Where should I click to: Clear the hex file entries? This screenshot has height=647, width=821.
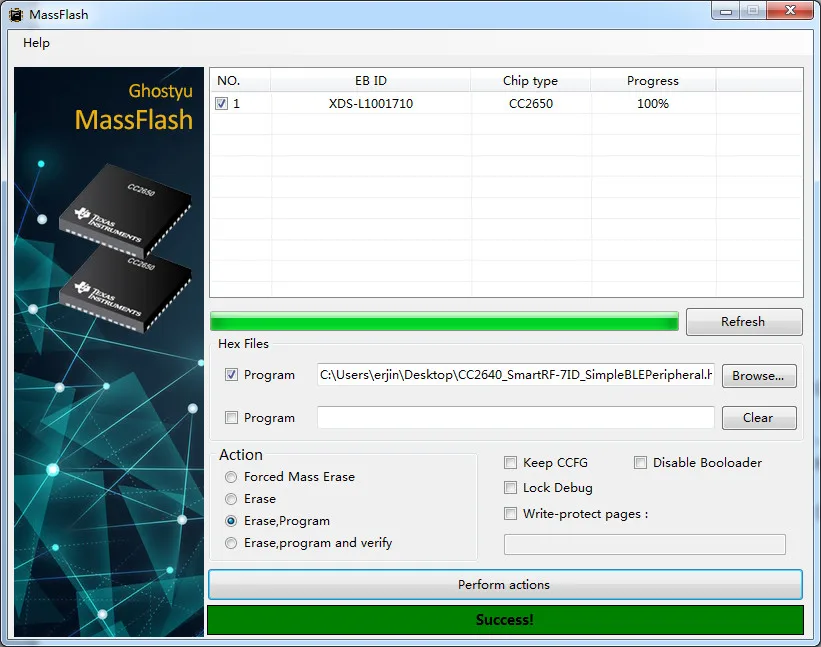tap(759, 418)
